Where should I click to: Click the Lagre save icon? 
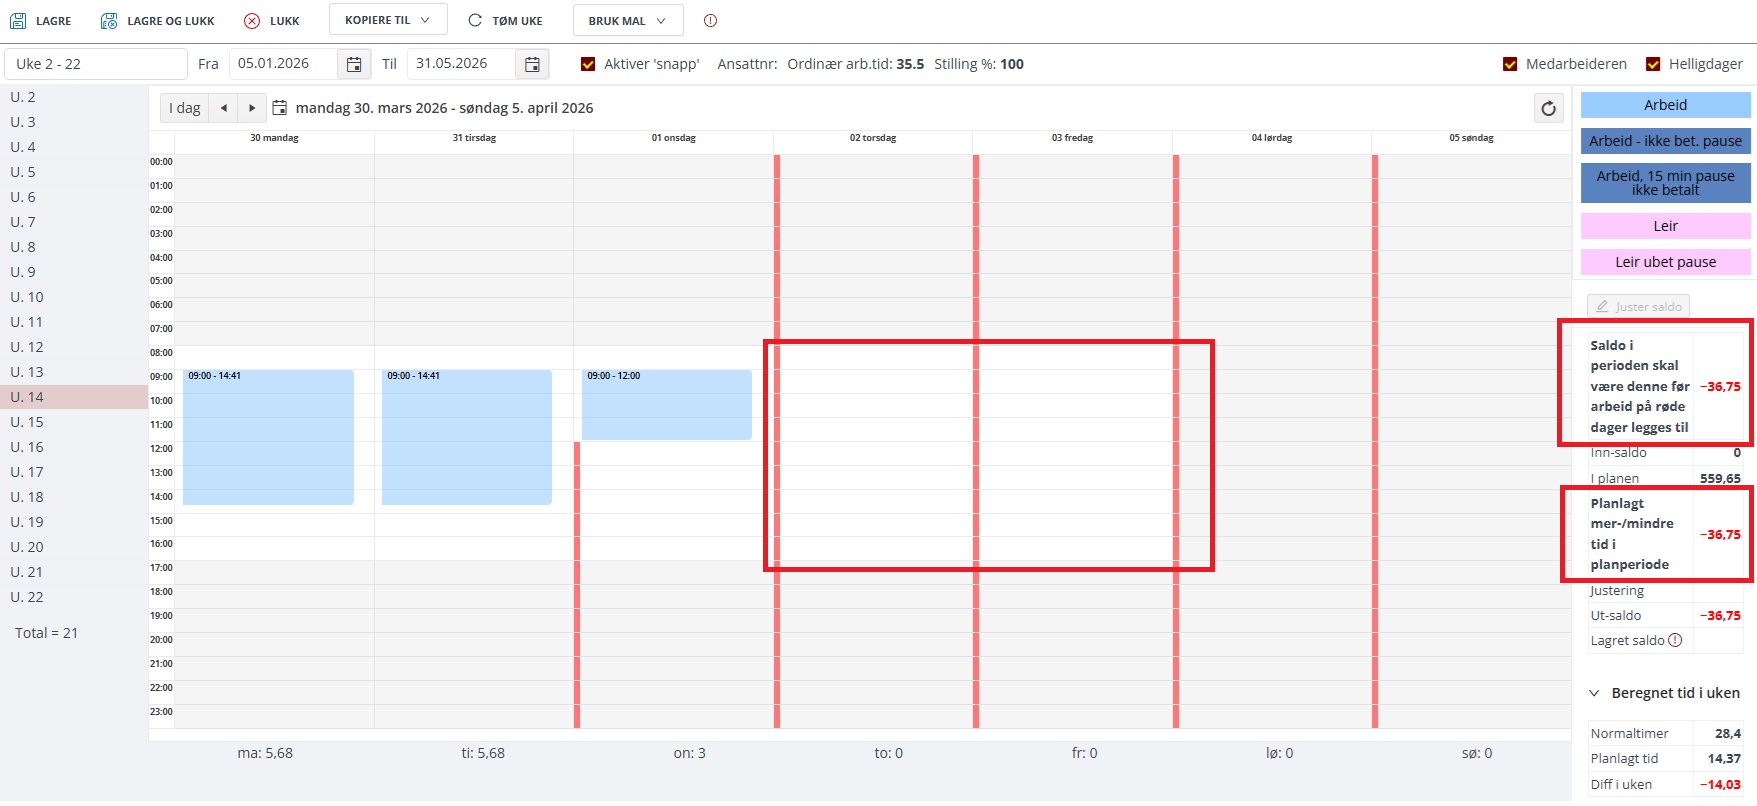click(x=18, y=21)
